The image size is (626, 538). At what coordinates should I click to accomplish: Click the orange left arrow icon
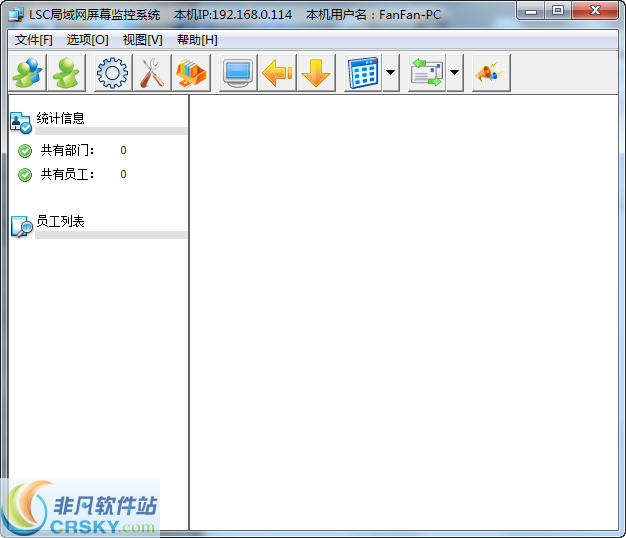coord(277,73)
